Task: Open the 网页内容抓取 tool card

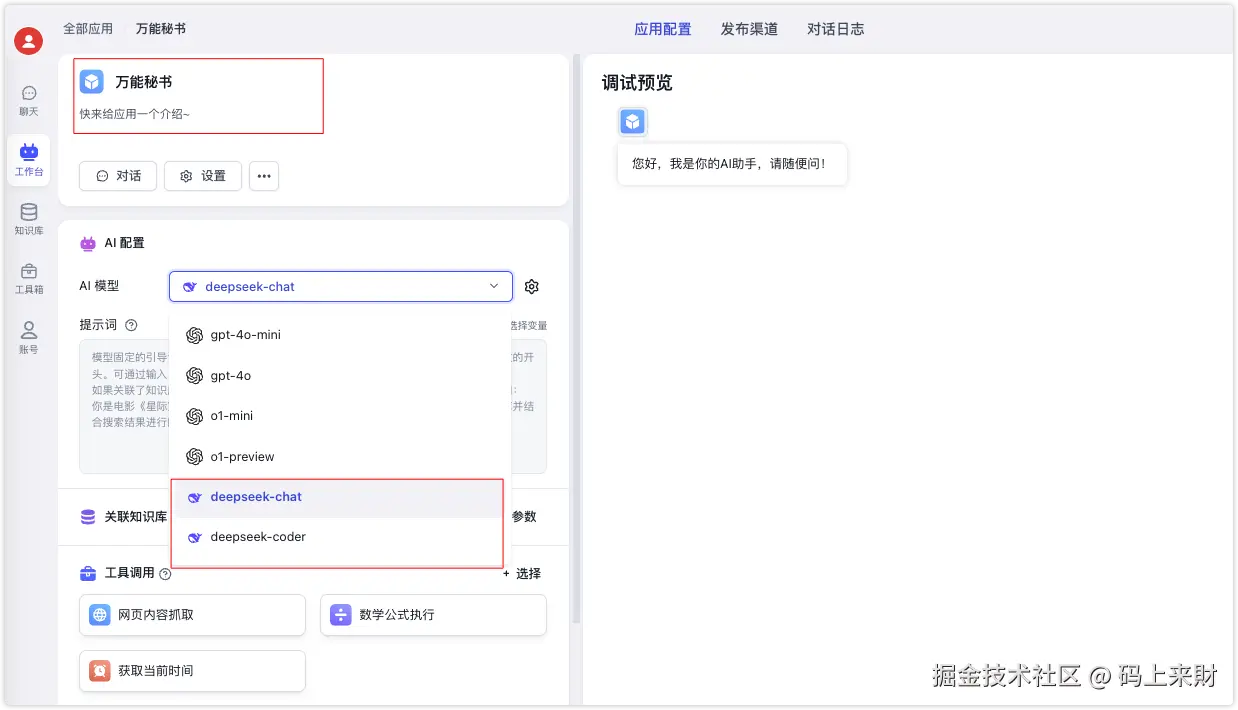Action: click(x=192, y=615)
